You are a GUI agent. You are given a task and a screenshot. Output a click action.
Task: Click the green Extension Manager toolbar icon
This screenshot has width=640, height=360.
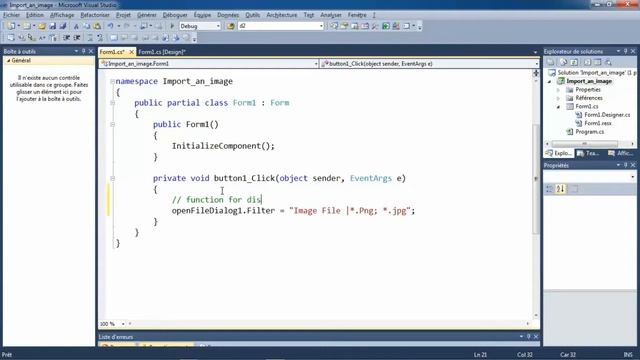386,26
